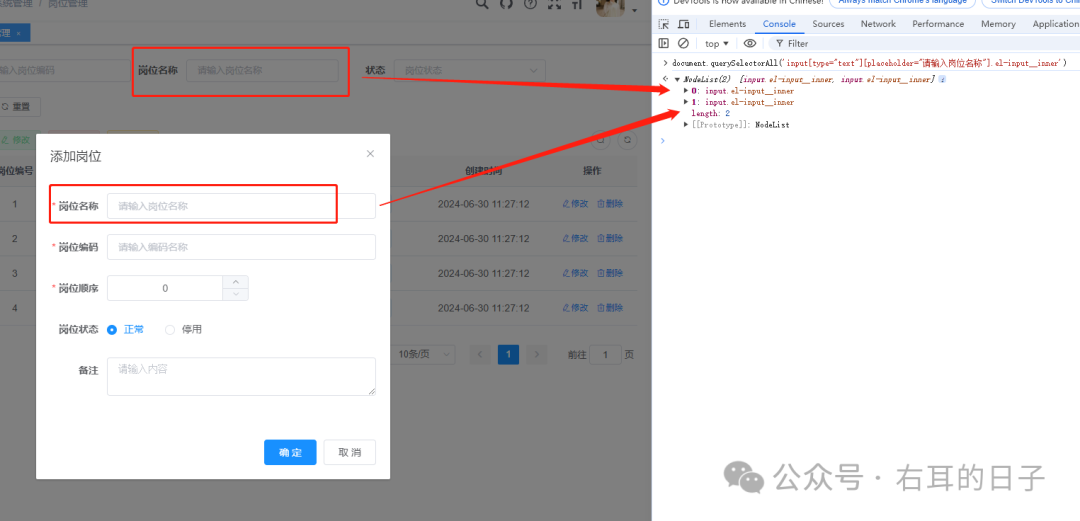Click 修改 link in table row 4
The height and width of the screenshot is (521, 1080).
(575, 307)
